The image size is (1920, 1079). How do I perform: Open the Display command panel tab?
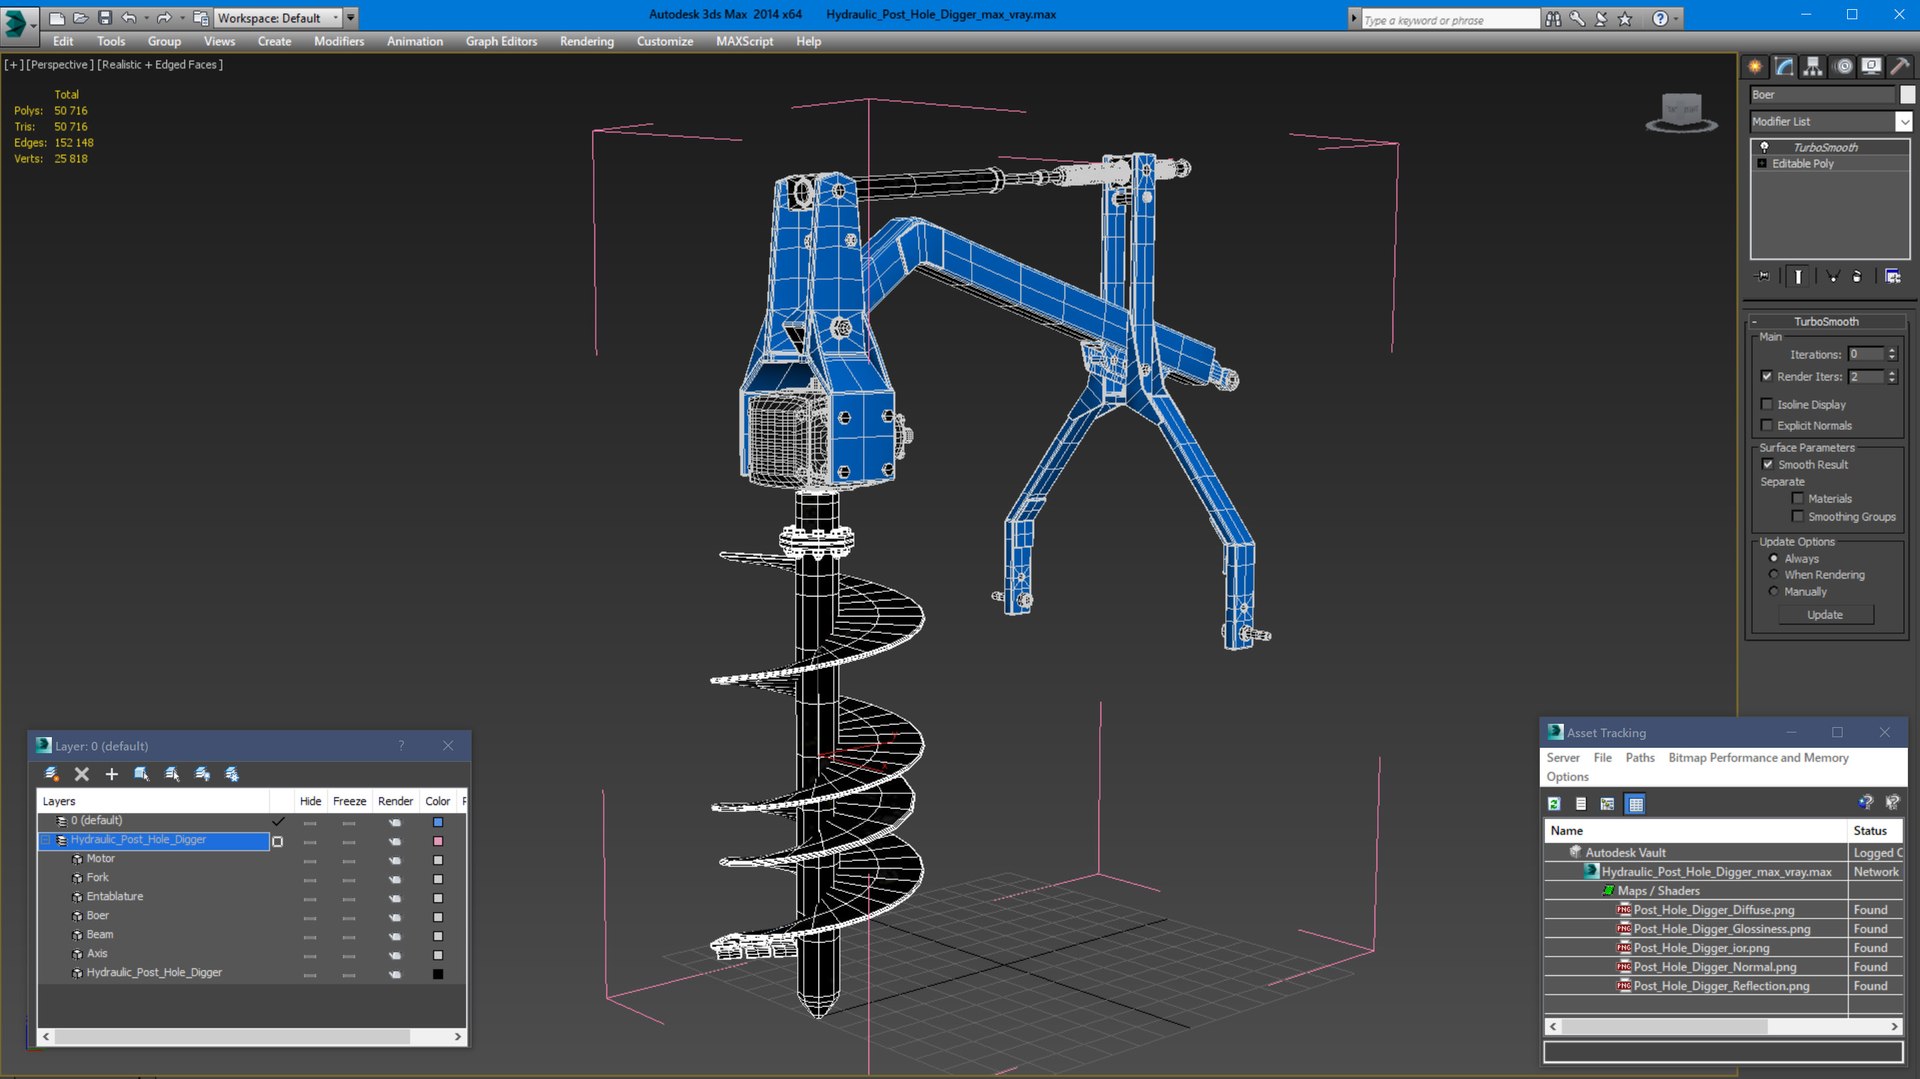click(1871, 67)
